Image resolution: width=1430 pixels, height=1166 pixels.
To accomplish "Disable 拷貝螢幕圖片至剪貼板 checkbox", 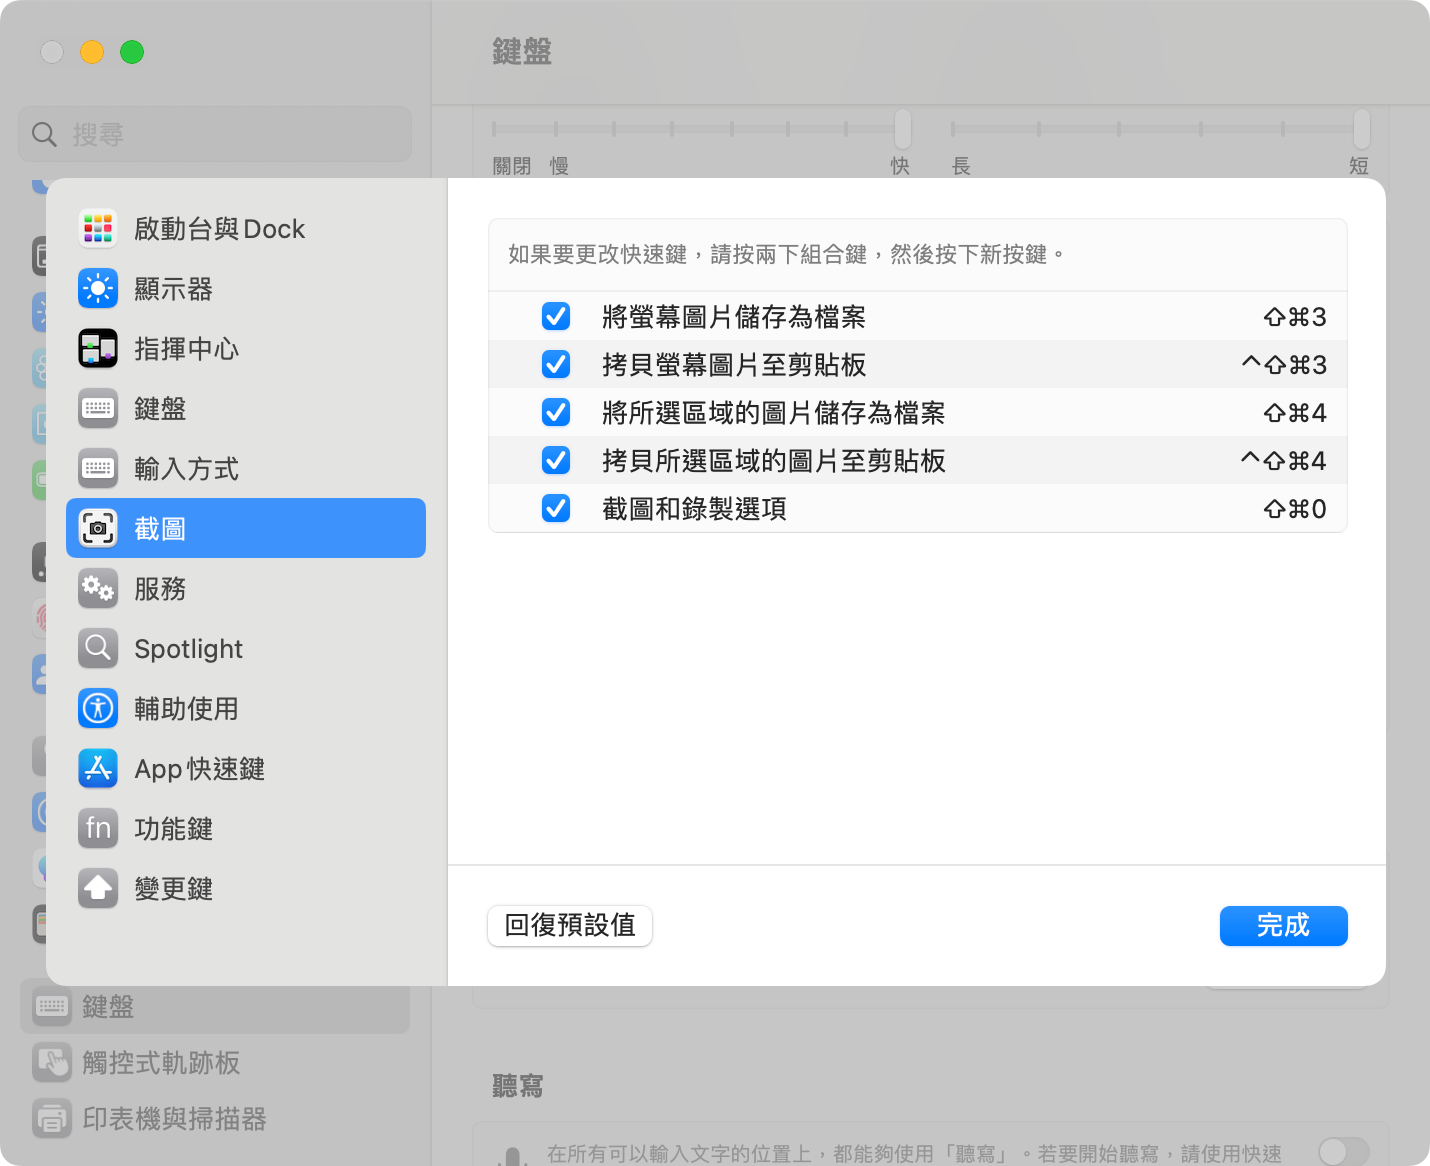I will click(x=556, y=365).
